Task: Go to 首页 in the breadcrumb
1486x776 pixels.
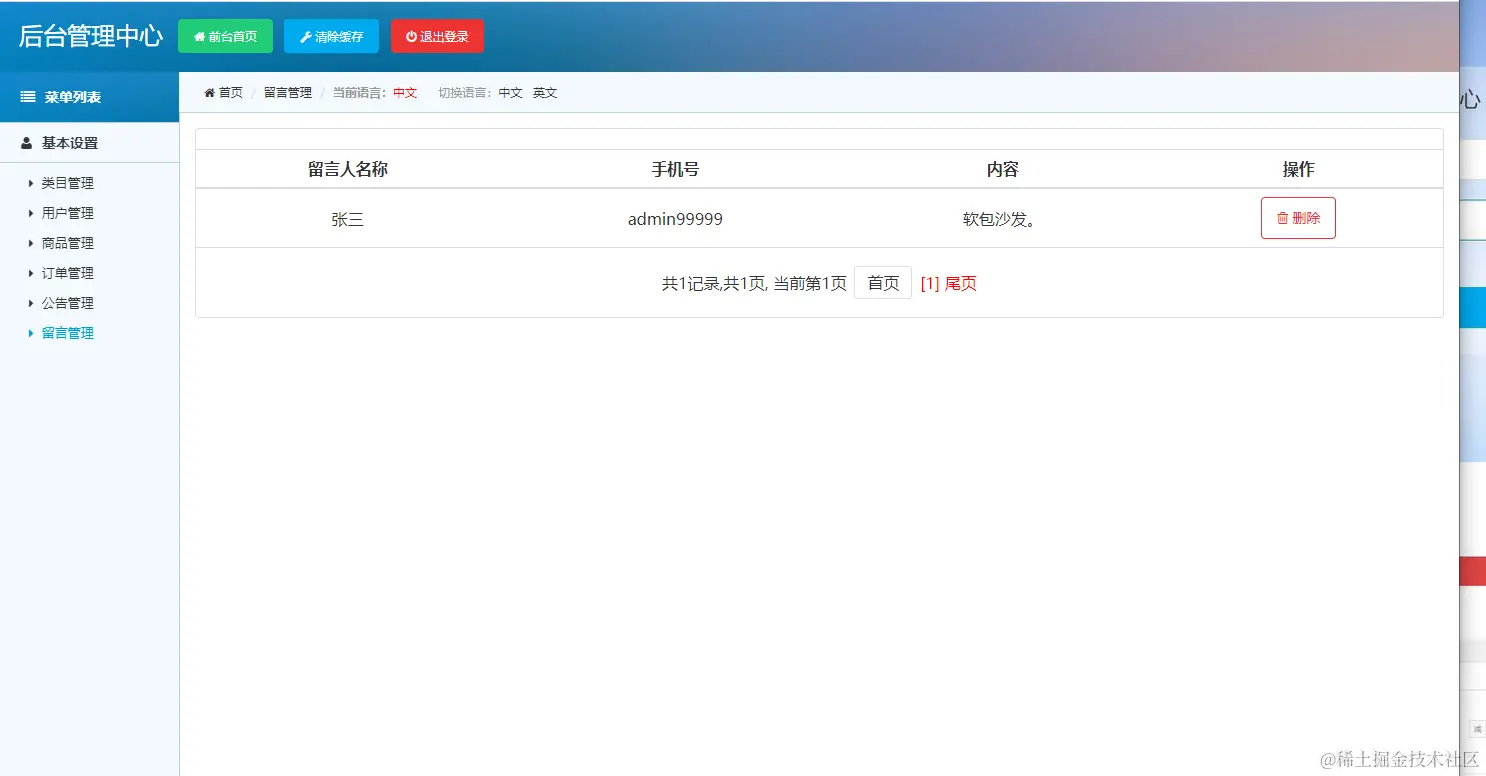Action: 231,93
